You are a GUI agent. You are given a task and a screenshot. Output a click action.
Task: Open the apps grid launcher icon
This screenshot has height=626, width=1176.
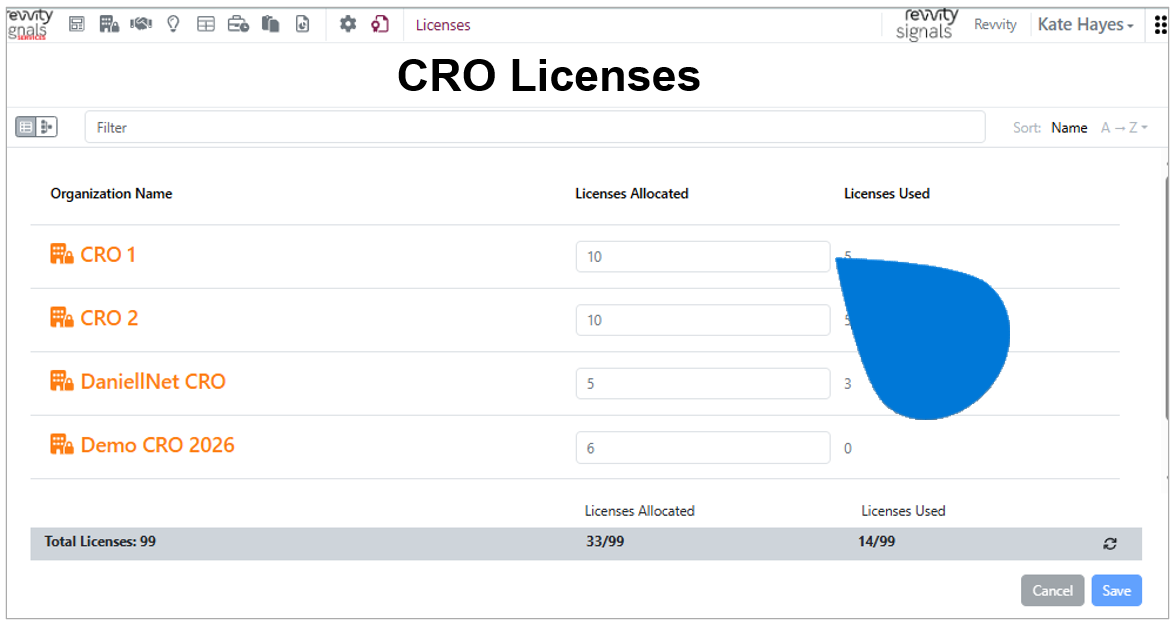click(x=1160, y=25)
